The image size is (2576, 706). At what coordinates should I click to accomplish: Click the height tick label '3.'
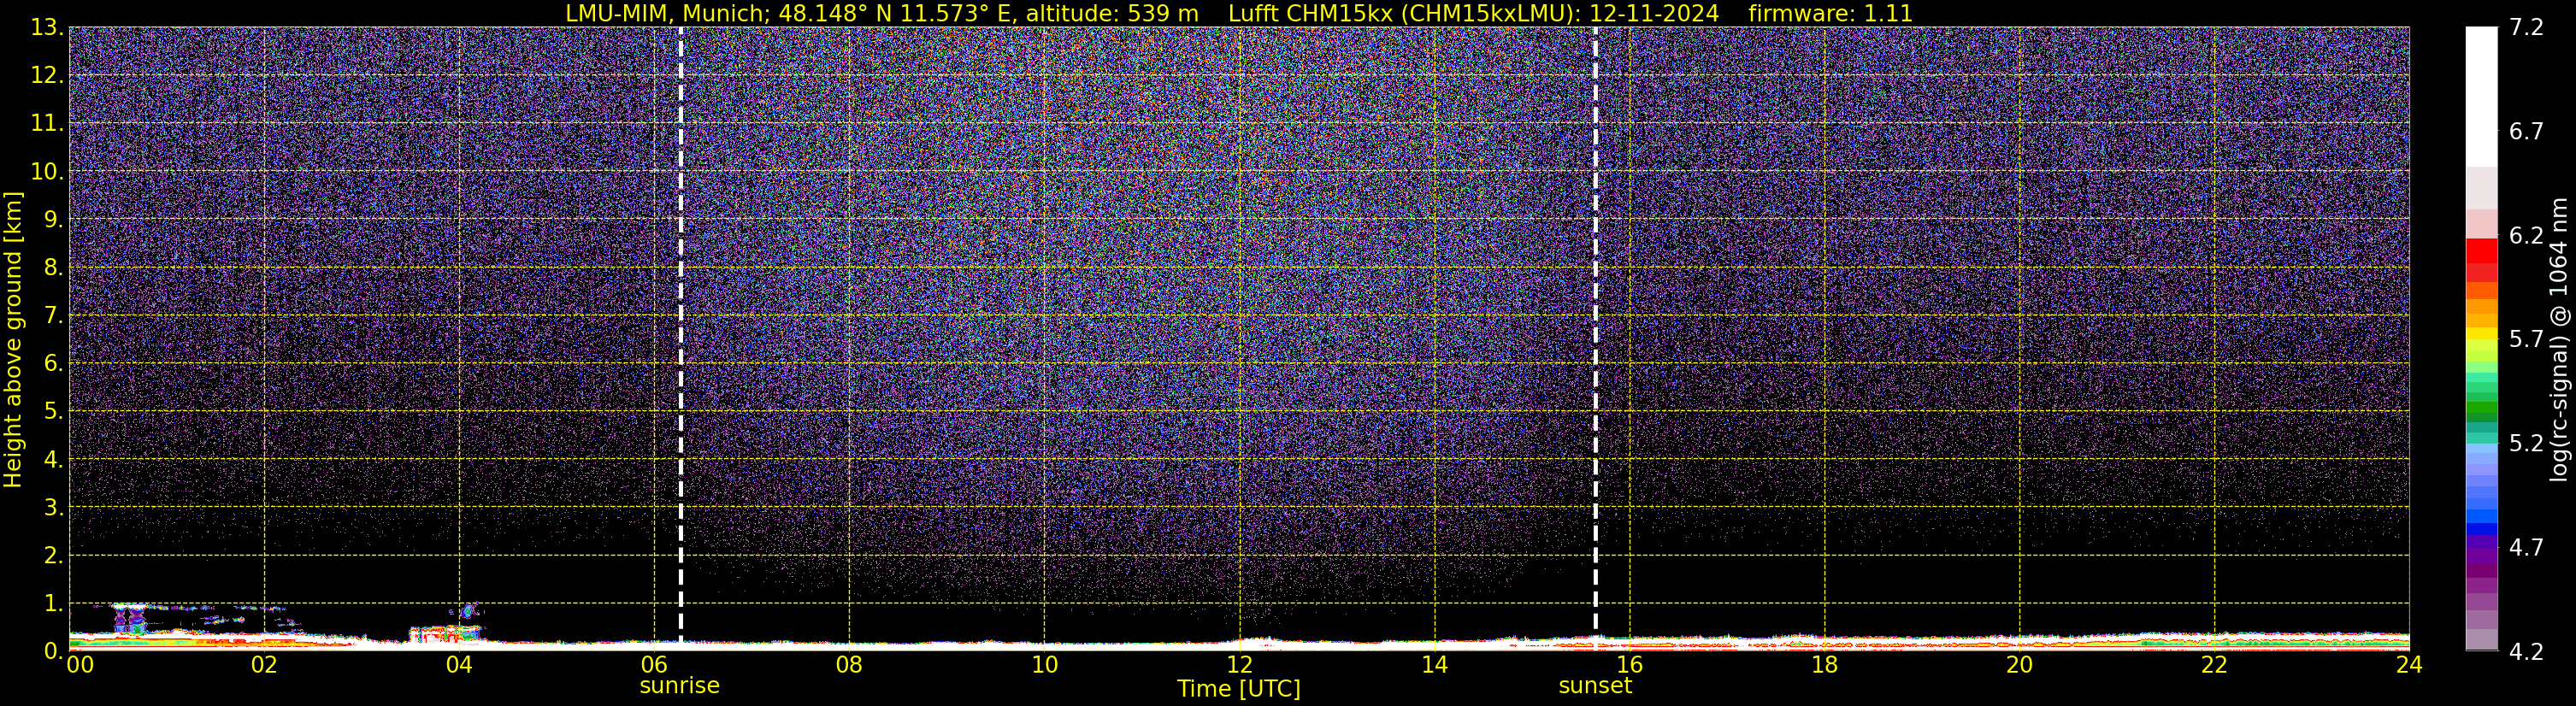53,507
